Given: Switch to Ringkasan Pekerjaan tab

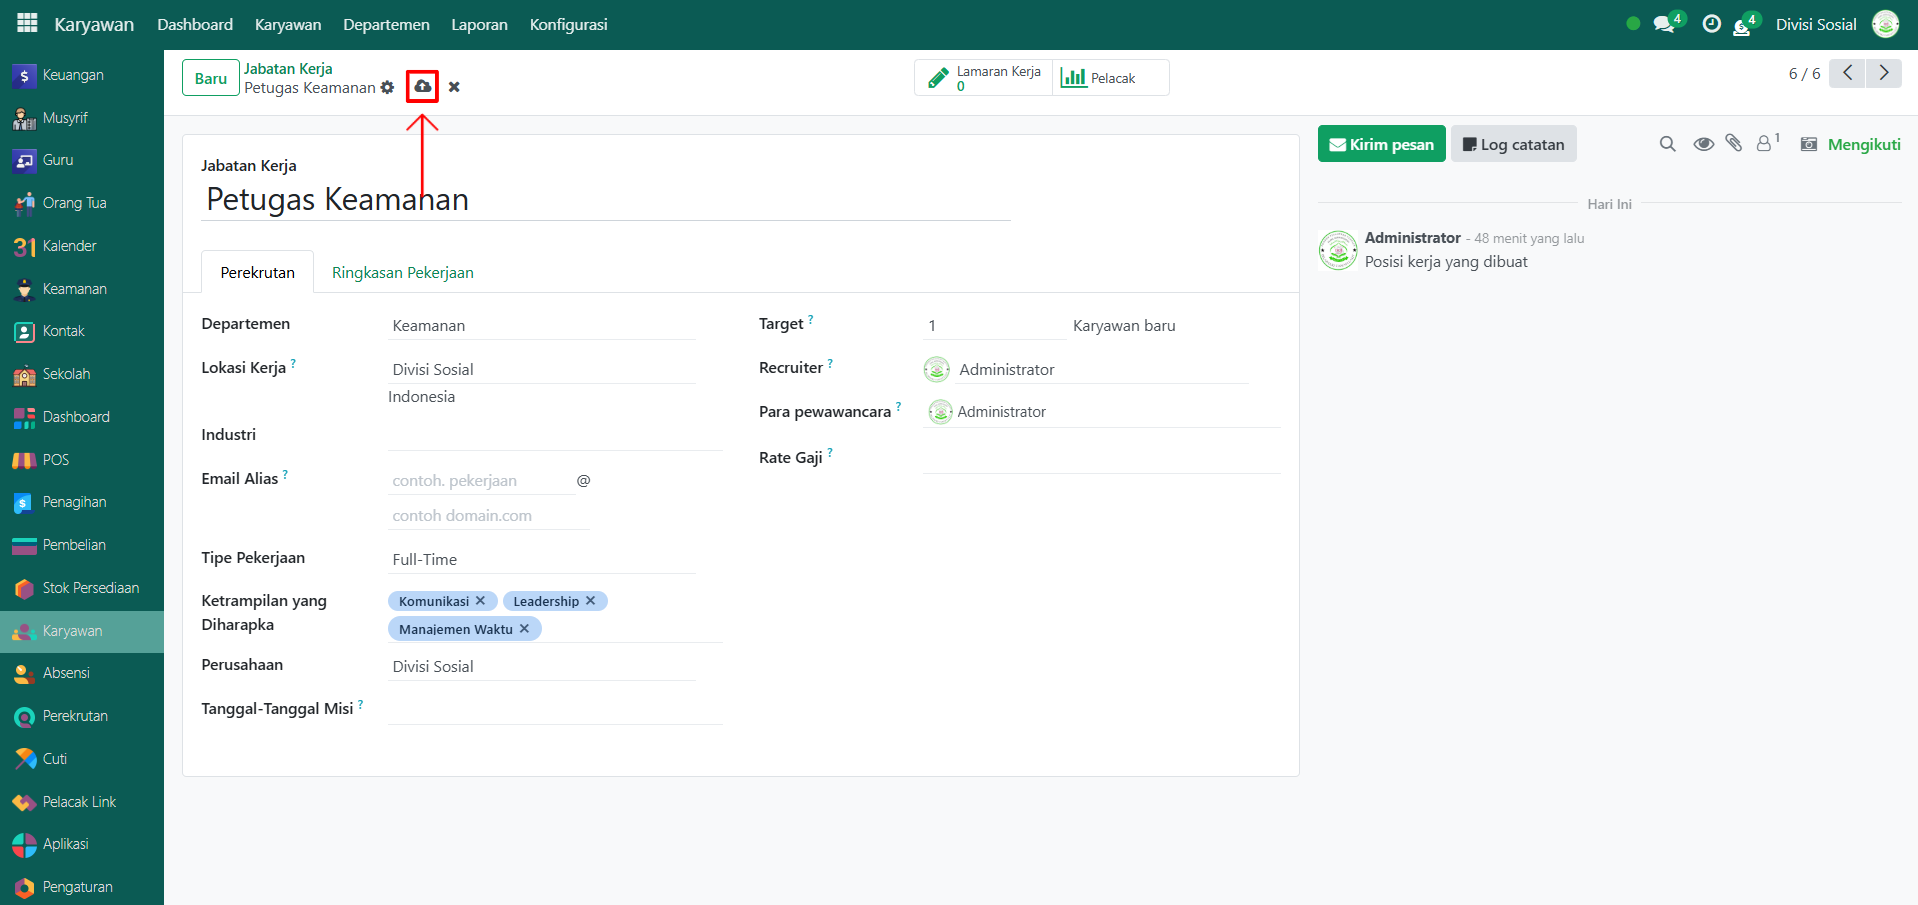Looking at the screenshot, I should (402, 273).
